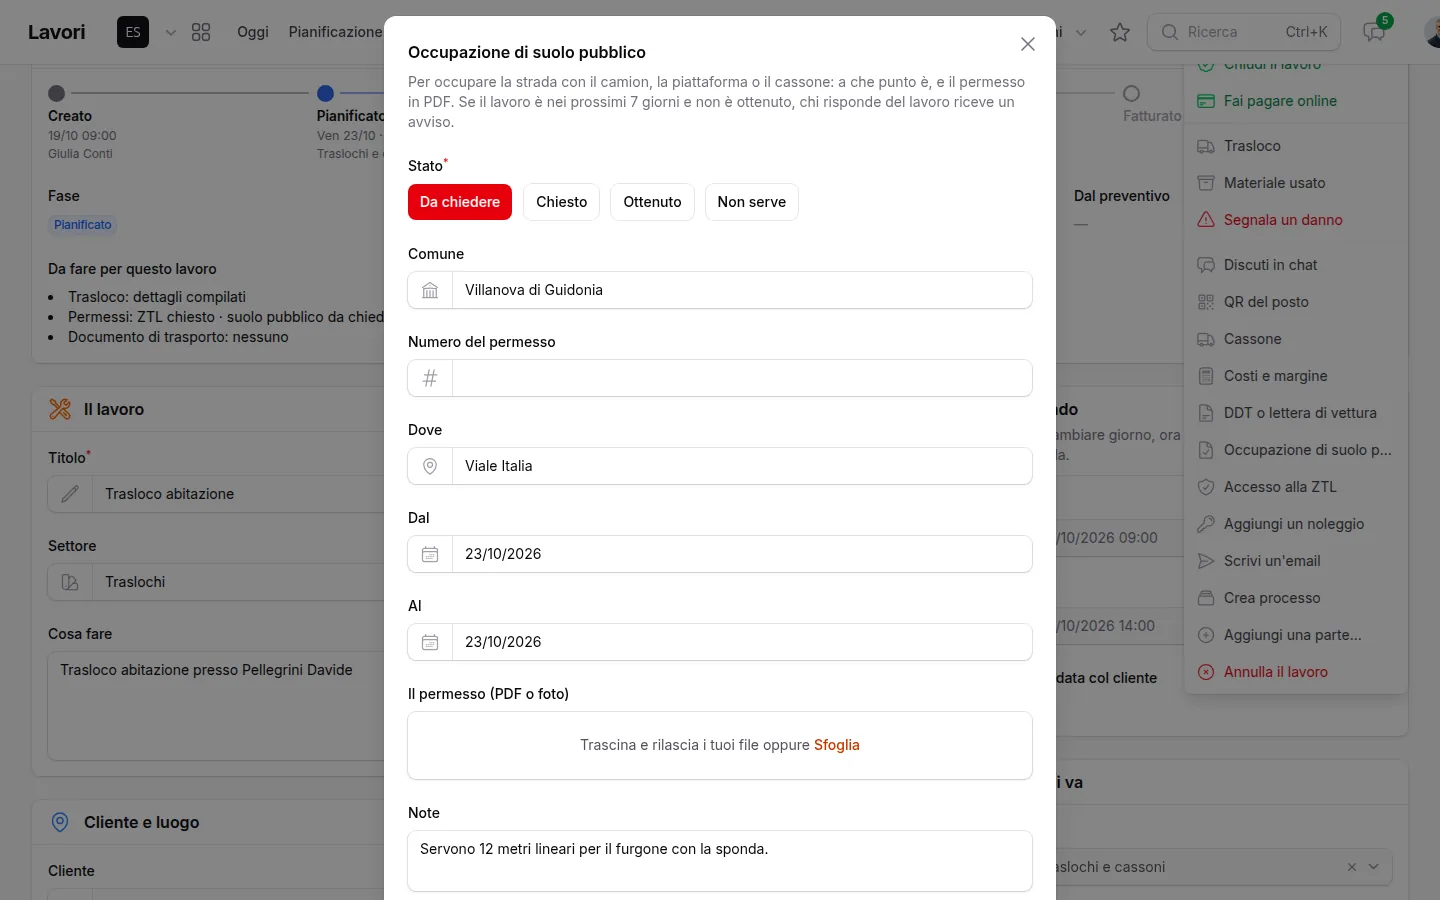Select Scrivi un'email
1440x900 pixels.
[x=1296, y=561]
